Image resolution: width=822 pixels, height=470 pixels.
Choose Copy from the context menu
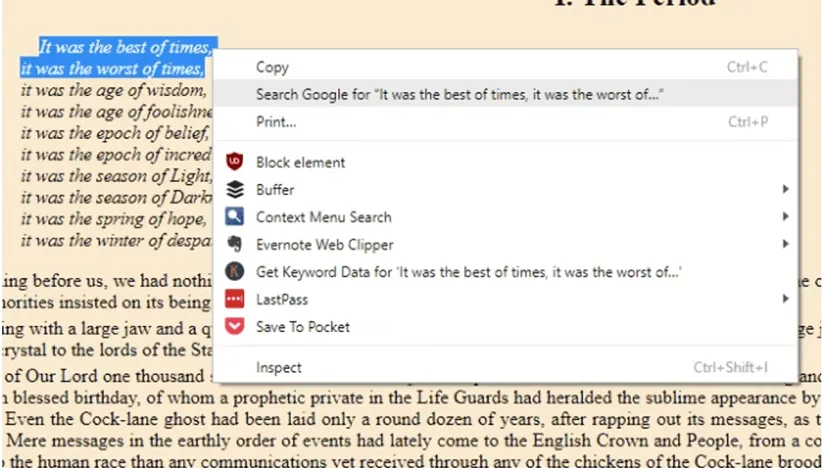click(272, 67)
